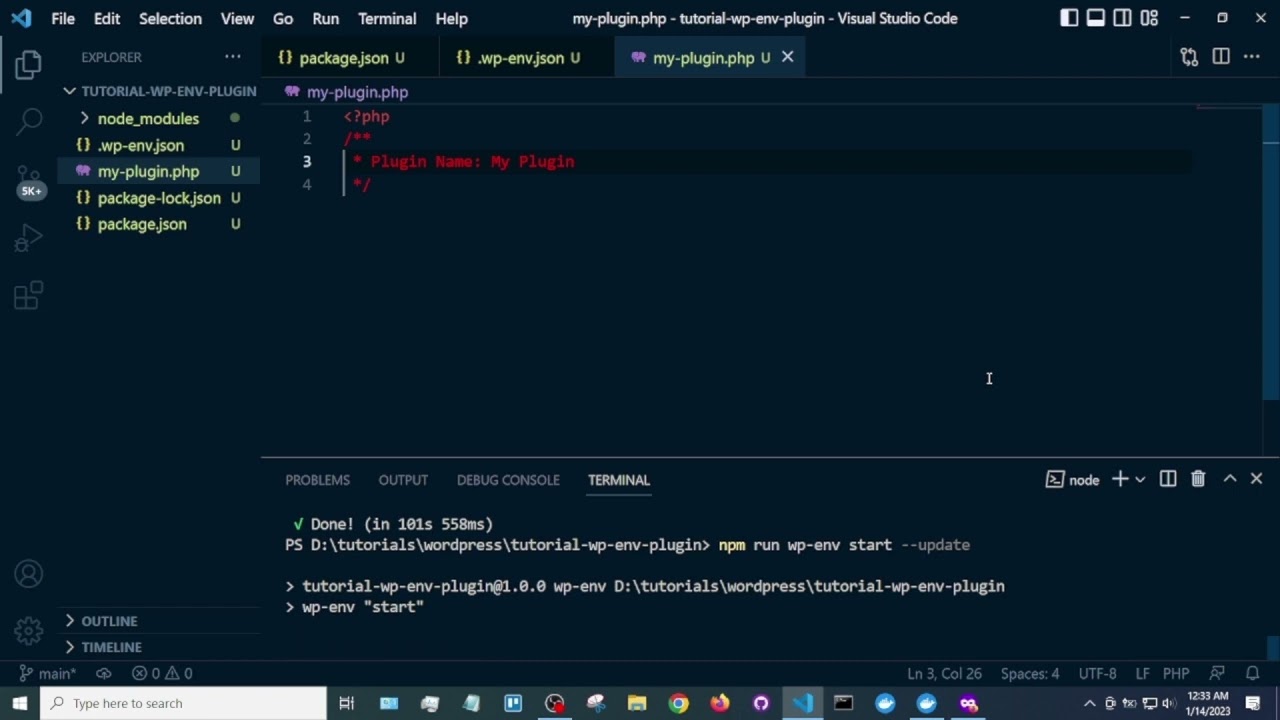
Task: Collapse the TUTORIAL-WP-ENV-PLUGIN folder section
Action: click(x=160, y=91)
